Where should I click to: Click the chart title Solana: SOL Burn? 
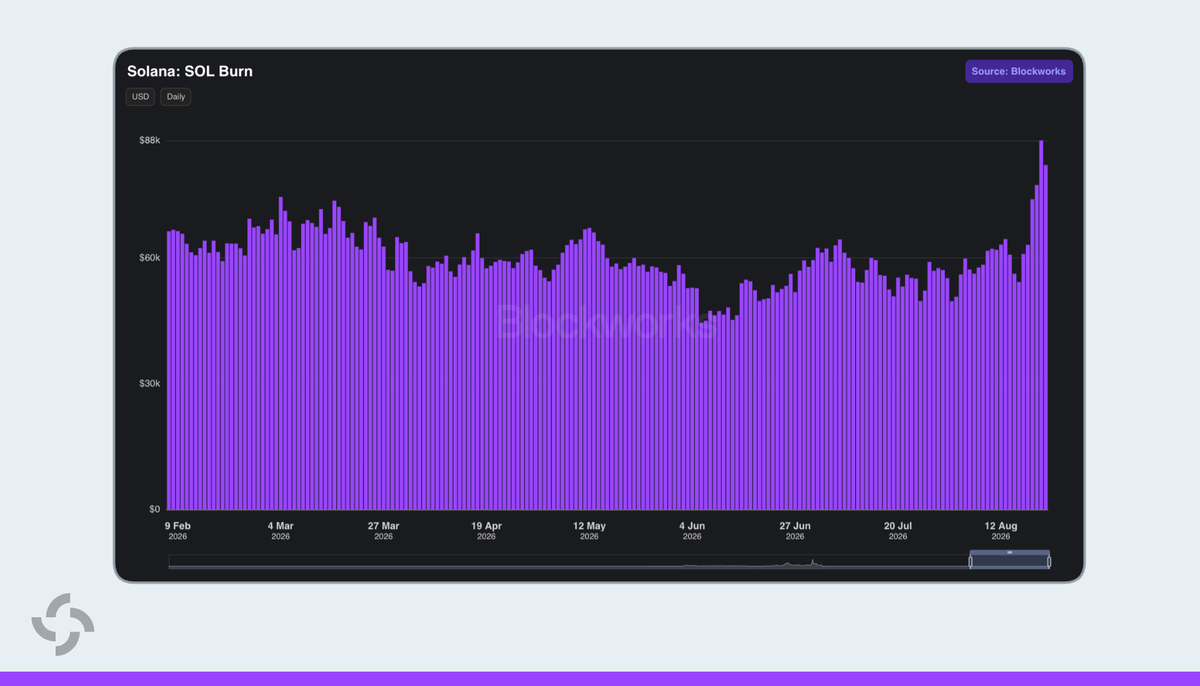(x=190, y=72)
